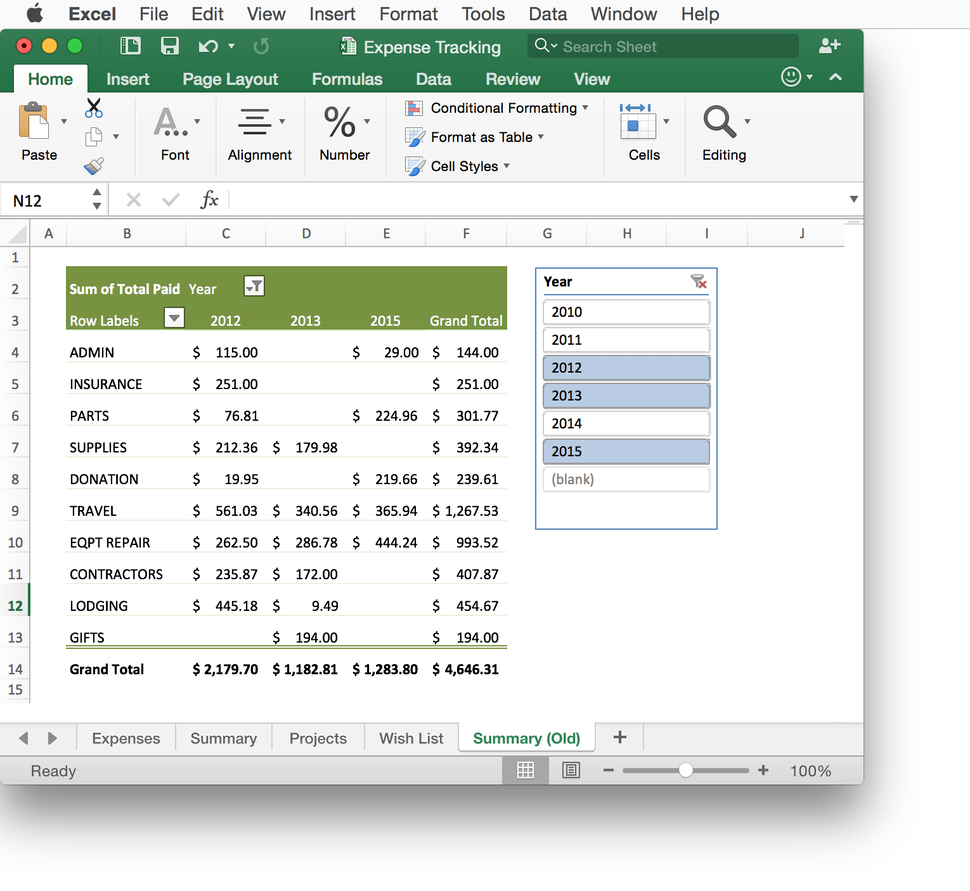Click the zoom slider at the bottom
Screen dimensions: 970x891
(686, 771)
